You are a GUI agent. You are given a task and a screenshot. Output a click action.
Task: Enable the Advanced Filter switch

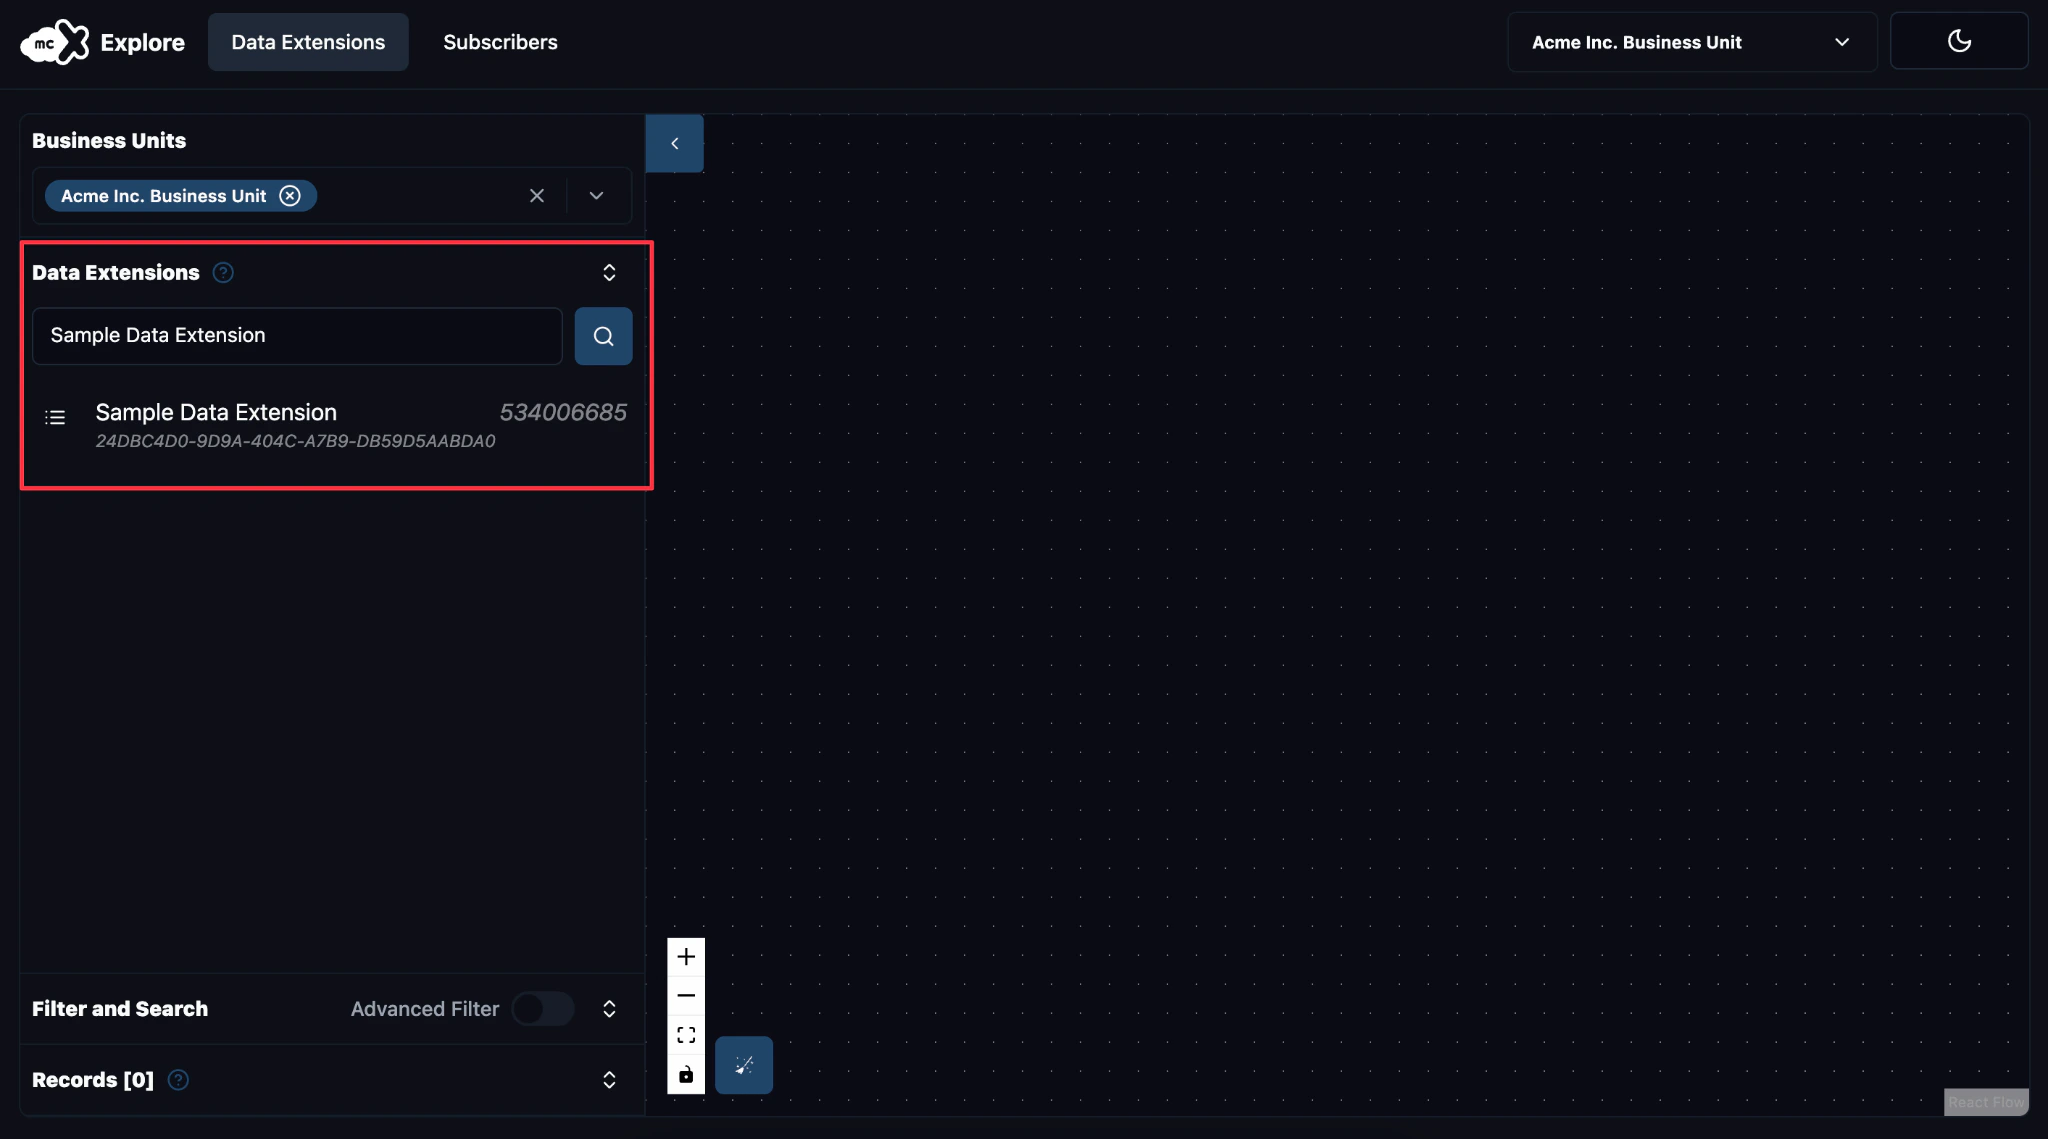point(543,1009)
